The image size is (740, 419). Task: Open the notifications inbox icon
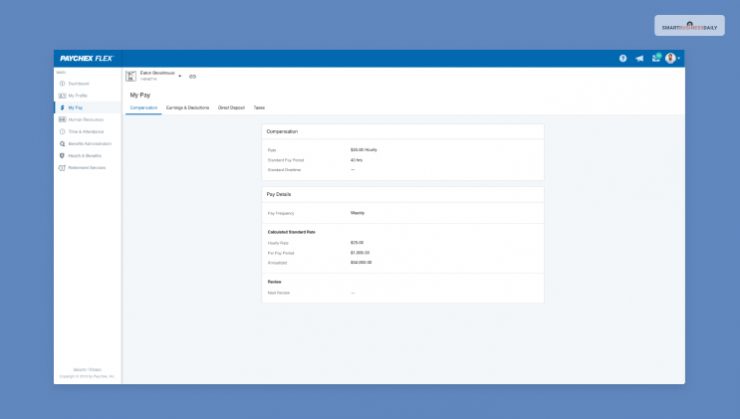[656, 58]
